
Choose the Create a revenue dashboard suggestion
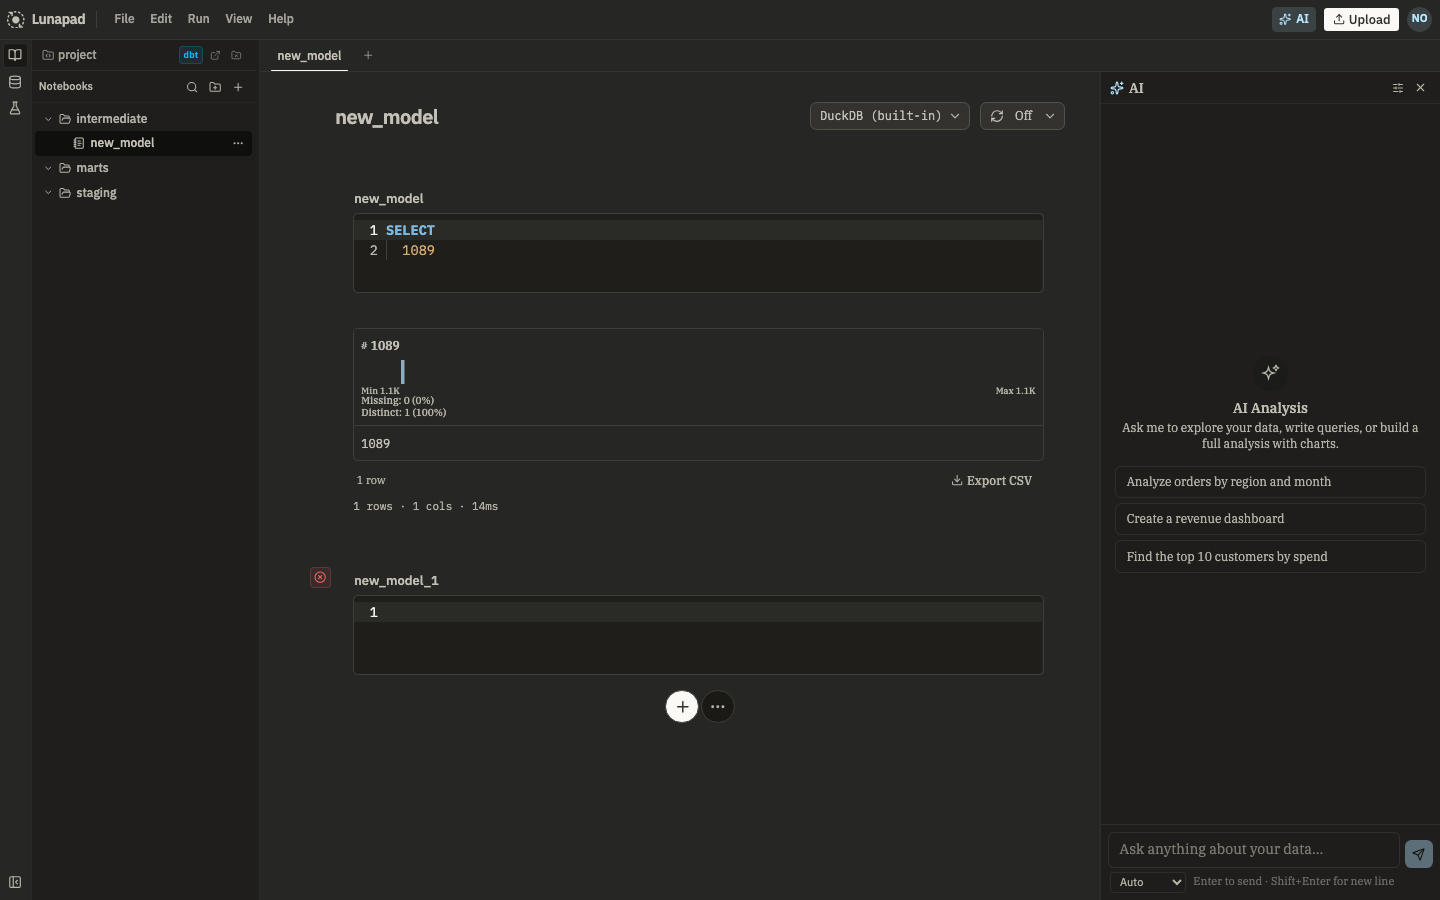(1270, 519)
